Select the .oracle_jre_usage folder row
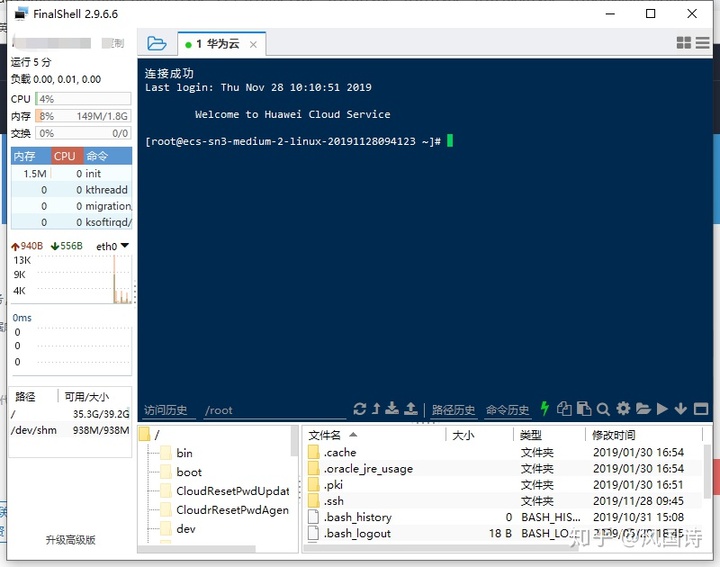720x567 pixels. (x=503, y=468)
